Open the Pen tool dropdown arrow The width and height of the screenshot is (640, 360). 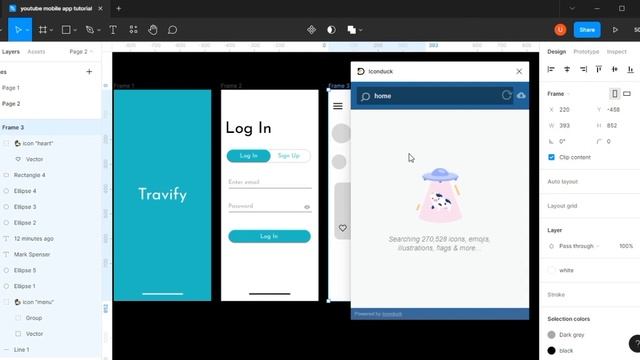click(98, 30)
